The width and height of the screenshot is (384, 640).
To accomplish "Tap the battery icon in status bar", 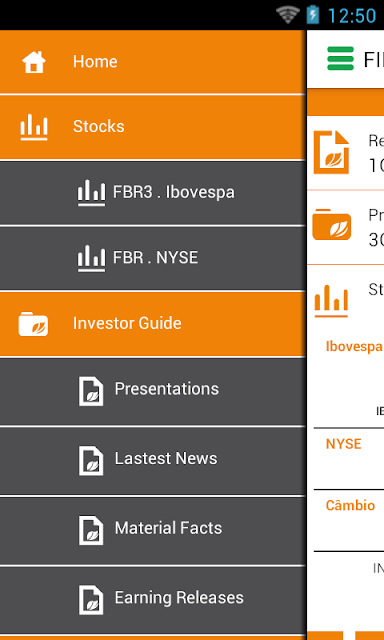I will tap(313, 15).
